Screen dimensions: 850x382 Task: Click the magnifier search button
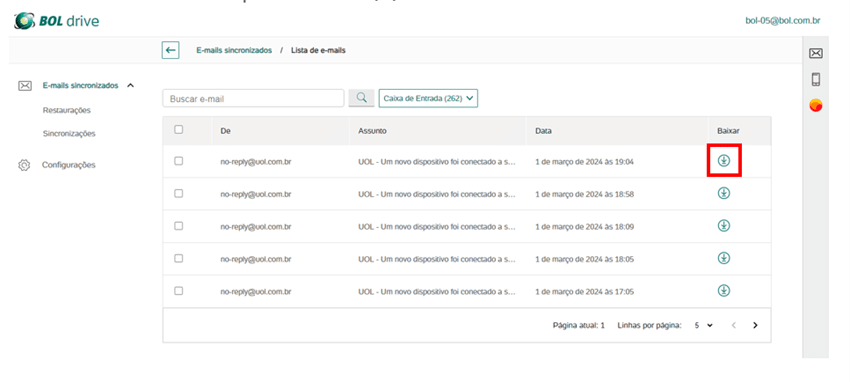[x=361, y=98]
